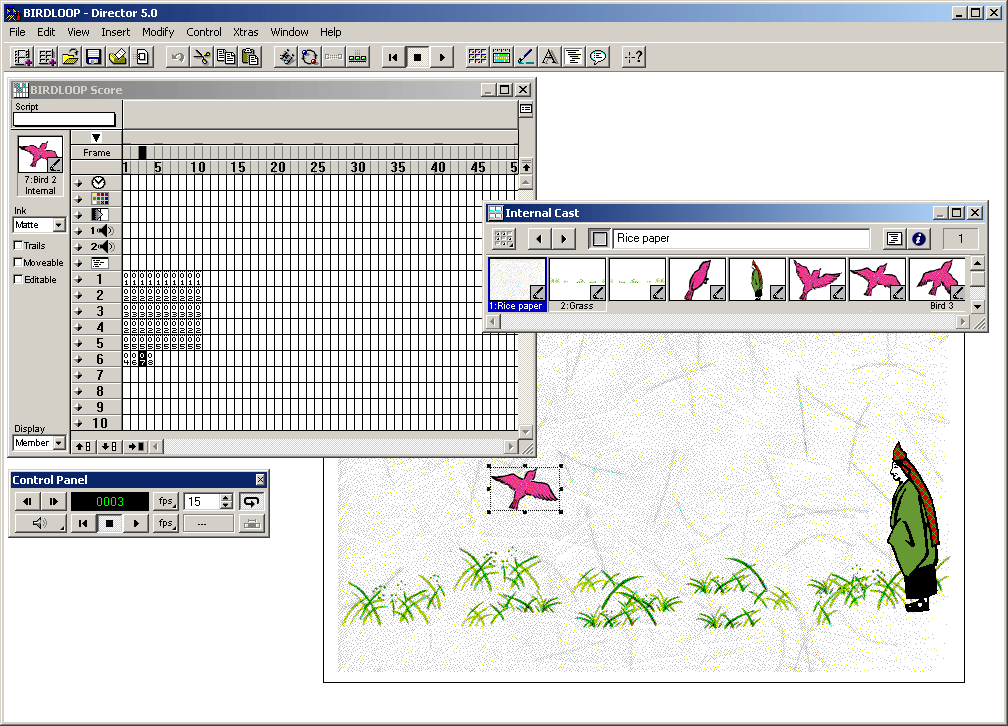Open the Paint window from the toolbar

tap(525, 57)
